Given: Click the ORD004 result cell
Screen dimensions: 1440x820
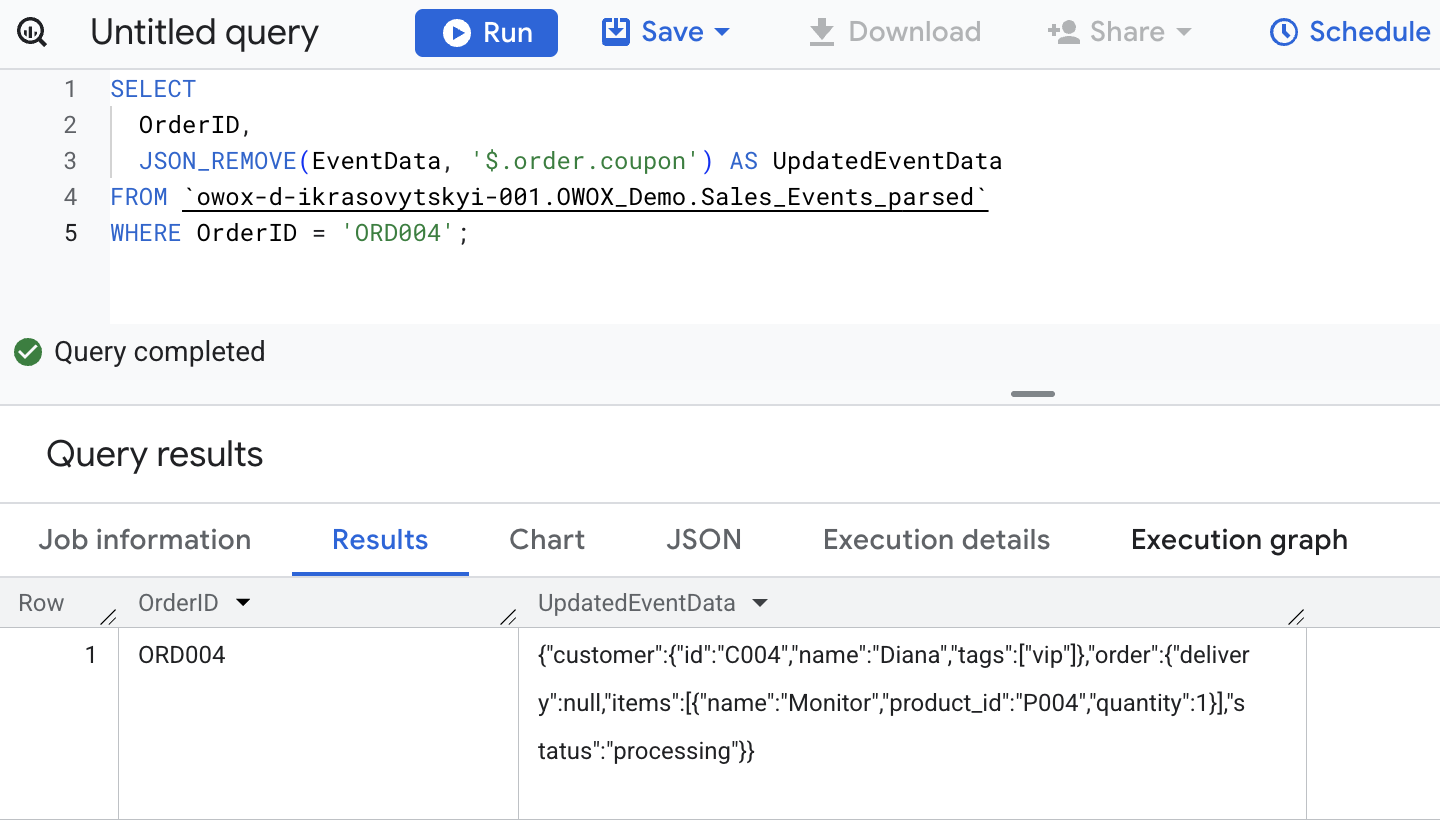Looking at the screenshot, I should coord(318,724).
